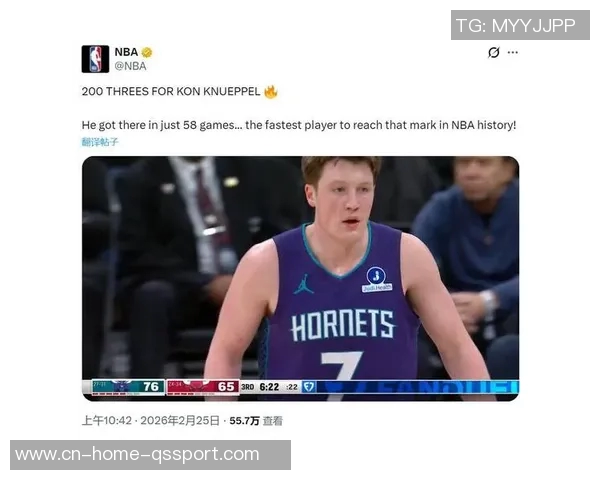Click the FanDuel shield logo on scoreboard
Image resolution: width=600 pixels, height=480 pixels.
click(309, 387)
